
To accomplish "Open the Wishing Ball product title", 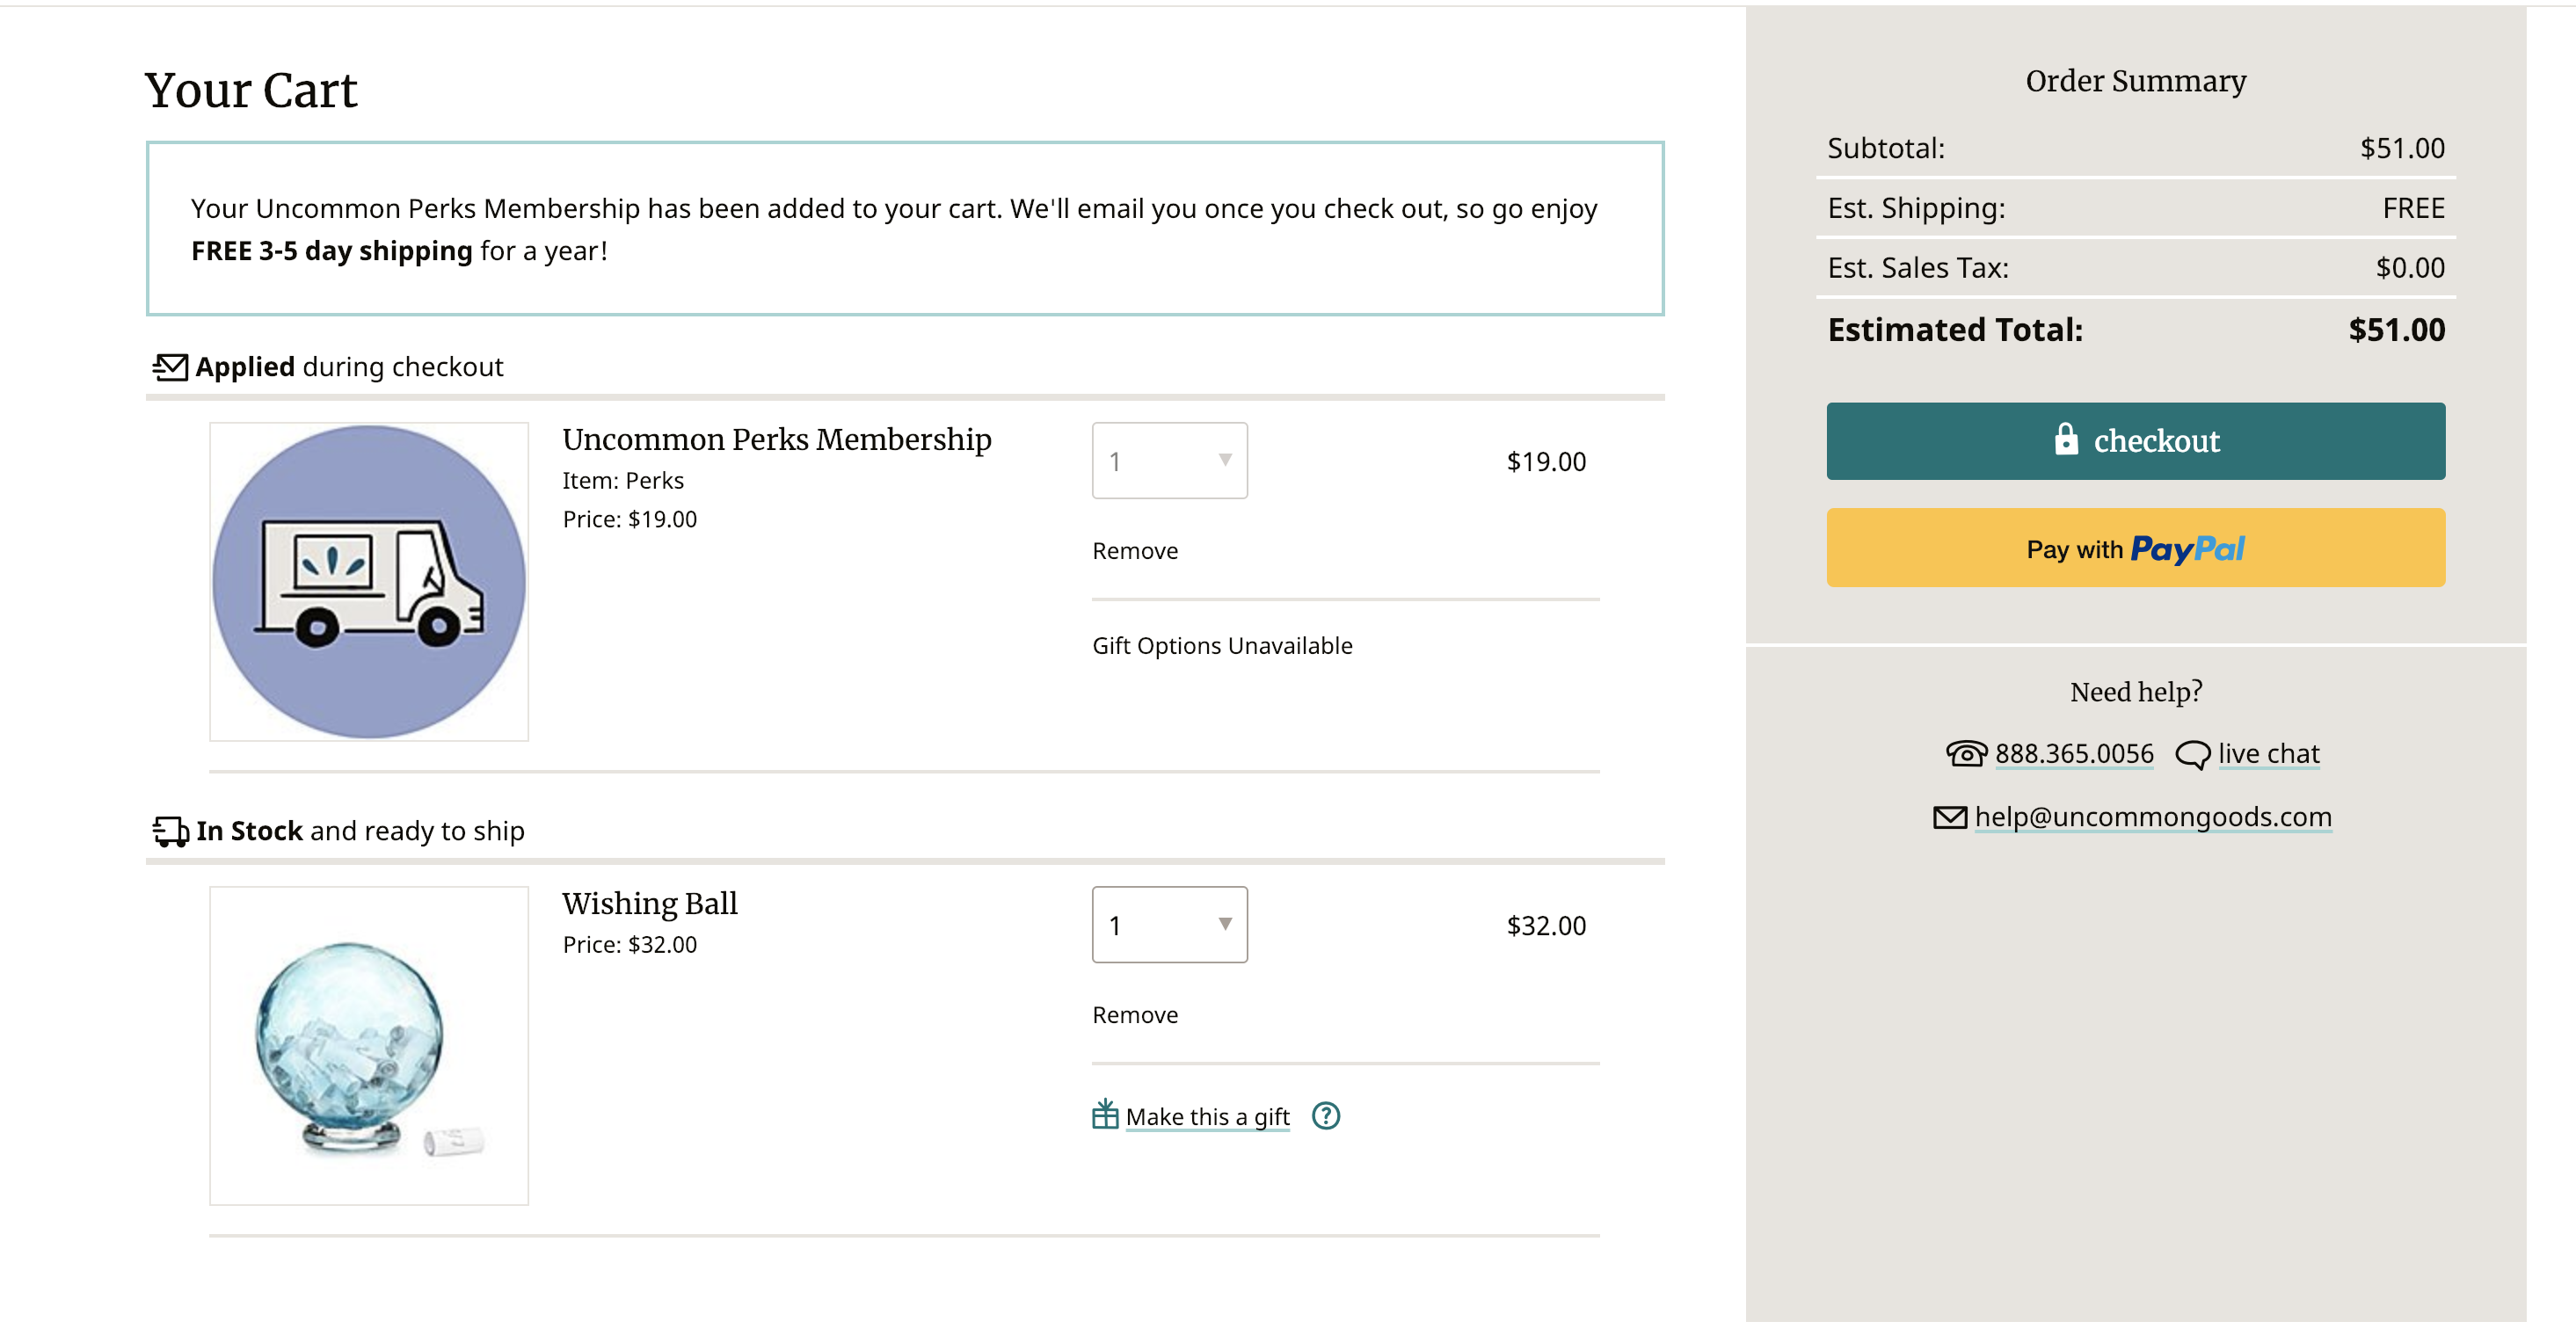I will coord(649,904).
